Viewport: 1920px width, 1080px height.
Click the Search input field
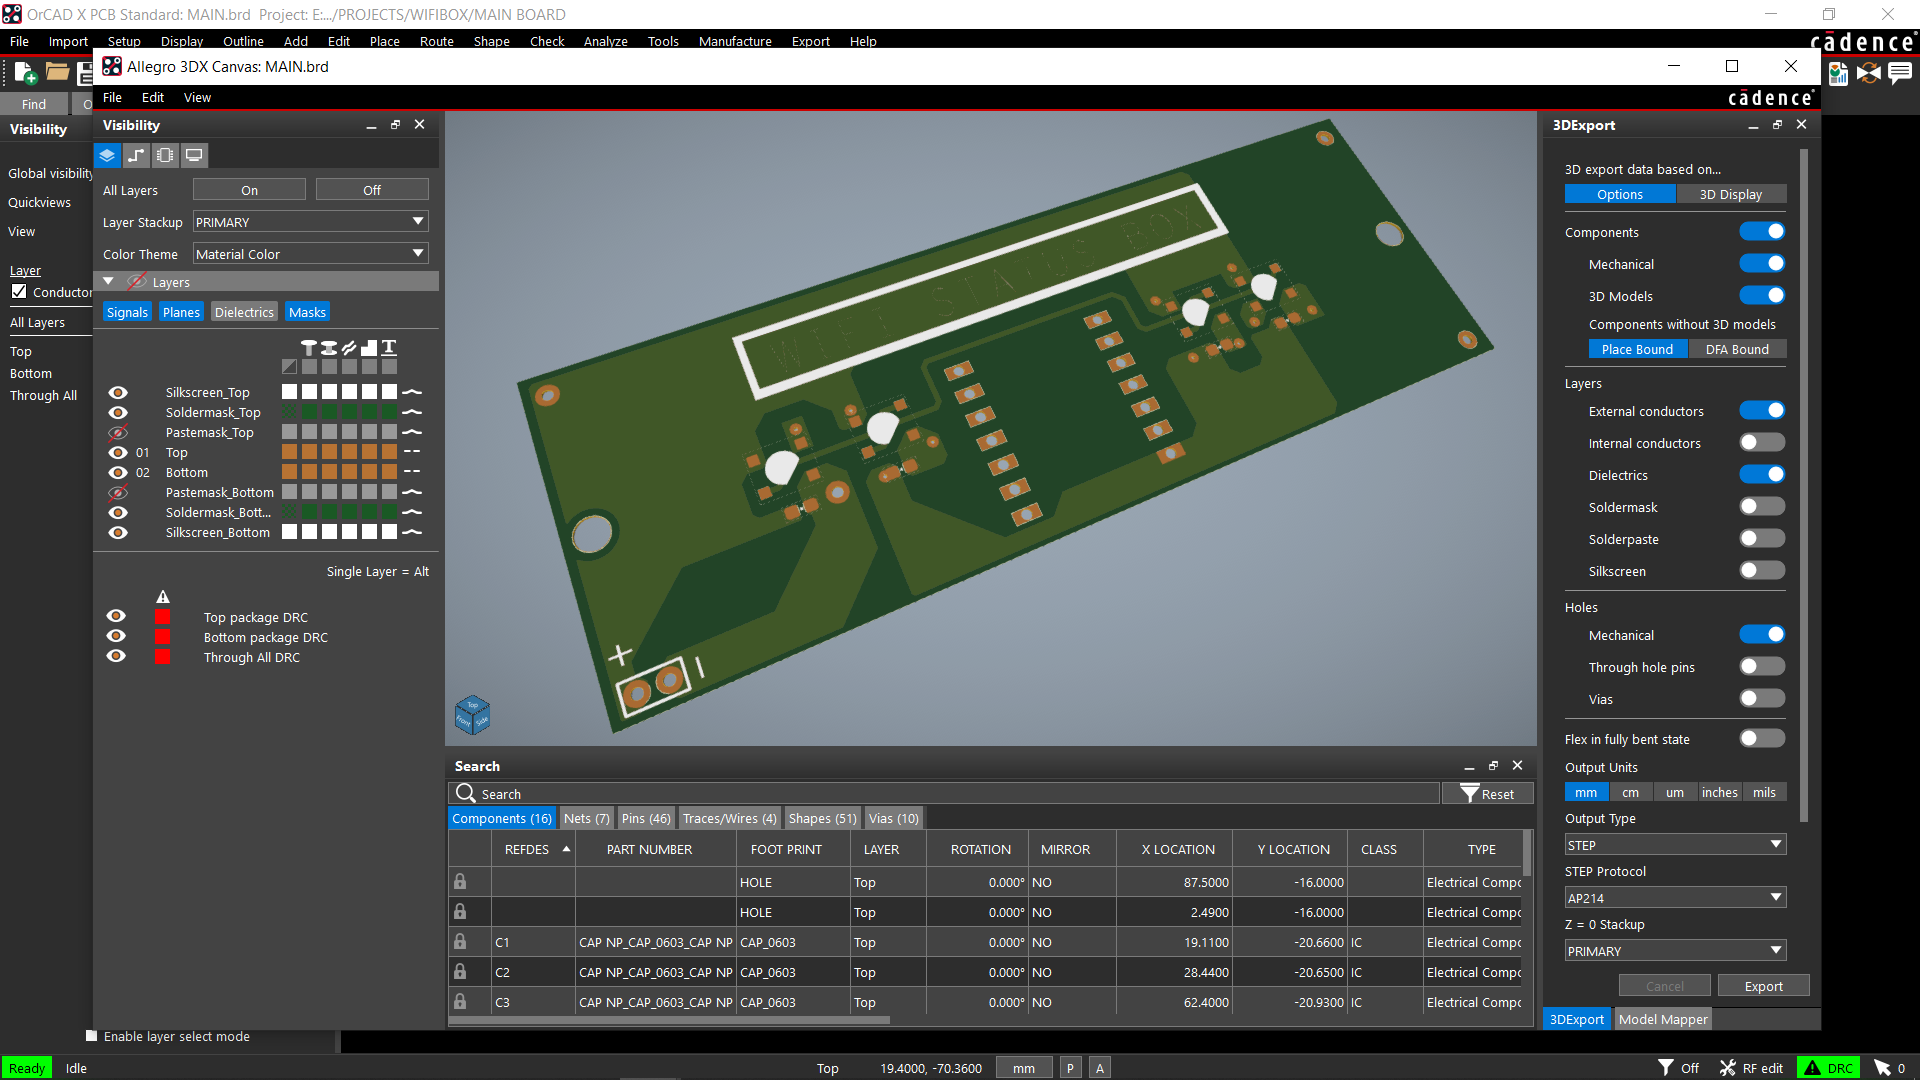(945, 793)
